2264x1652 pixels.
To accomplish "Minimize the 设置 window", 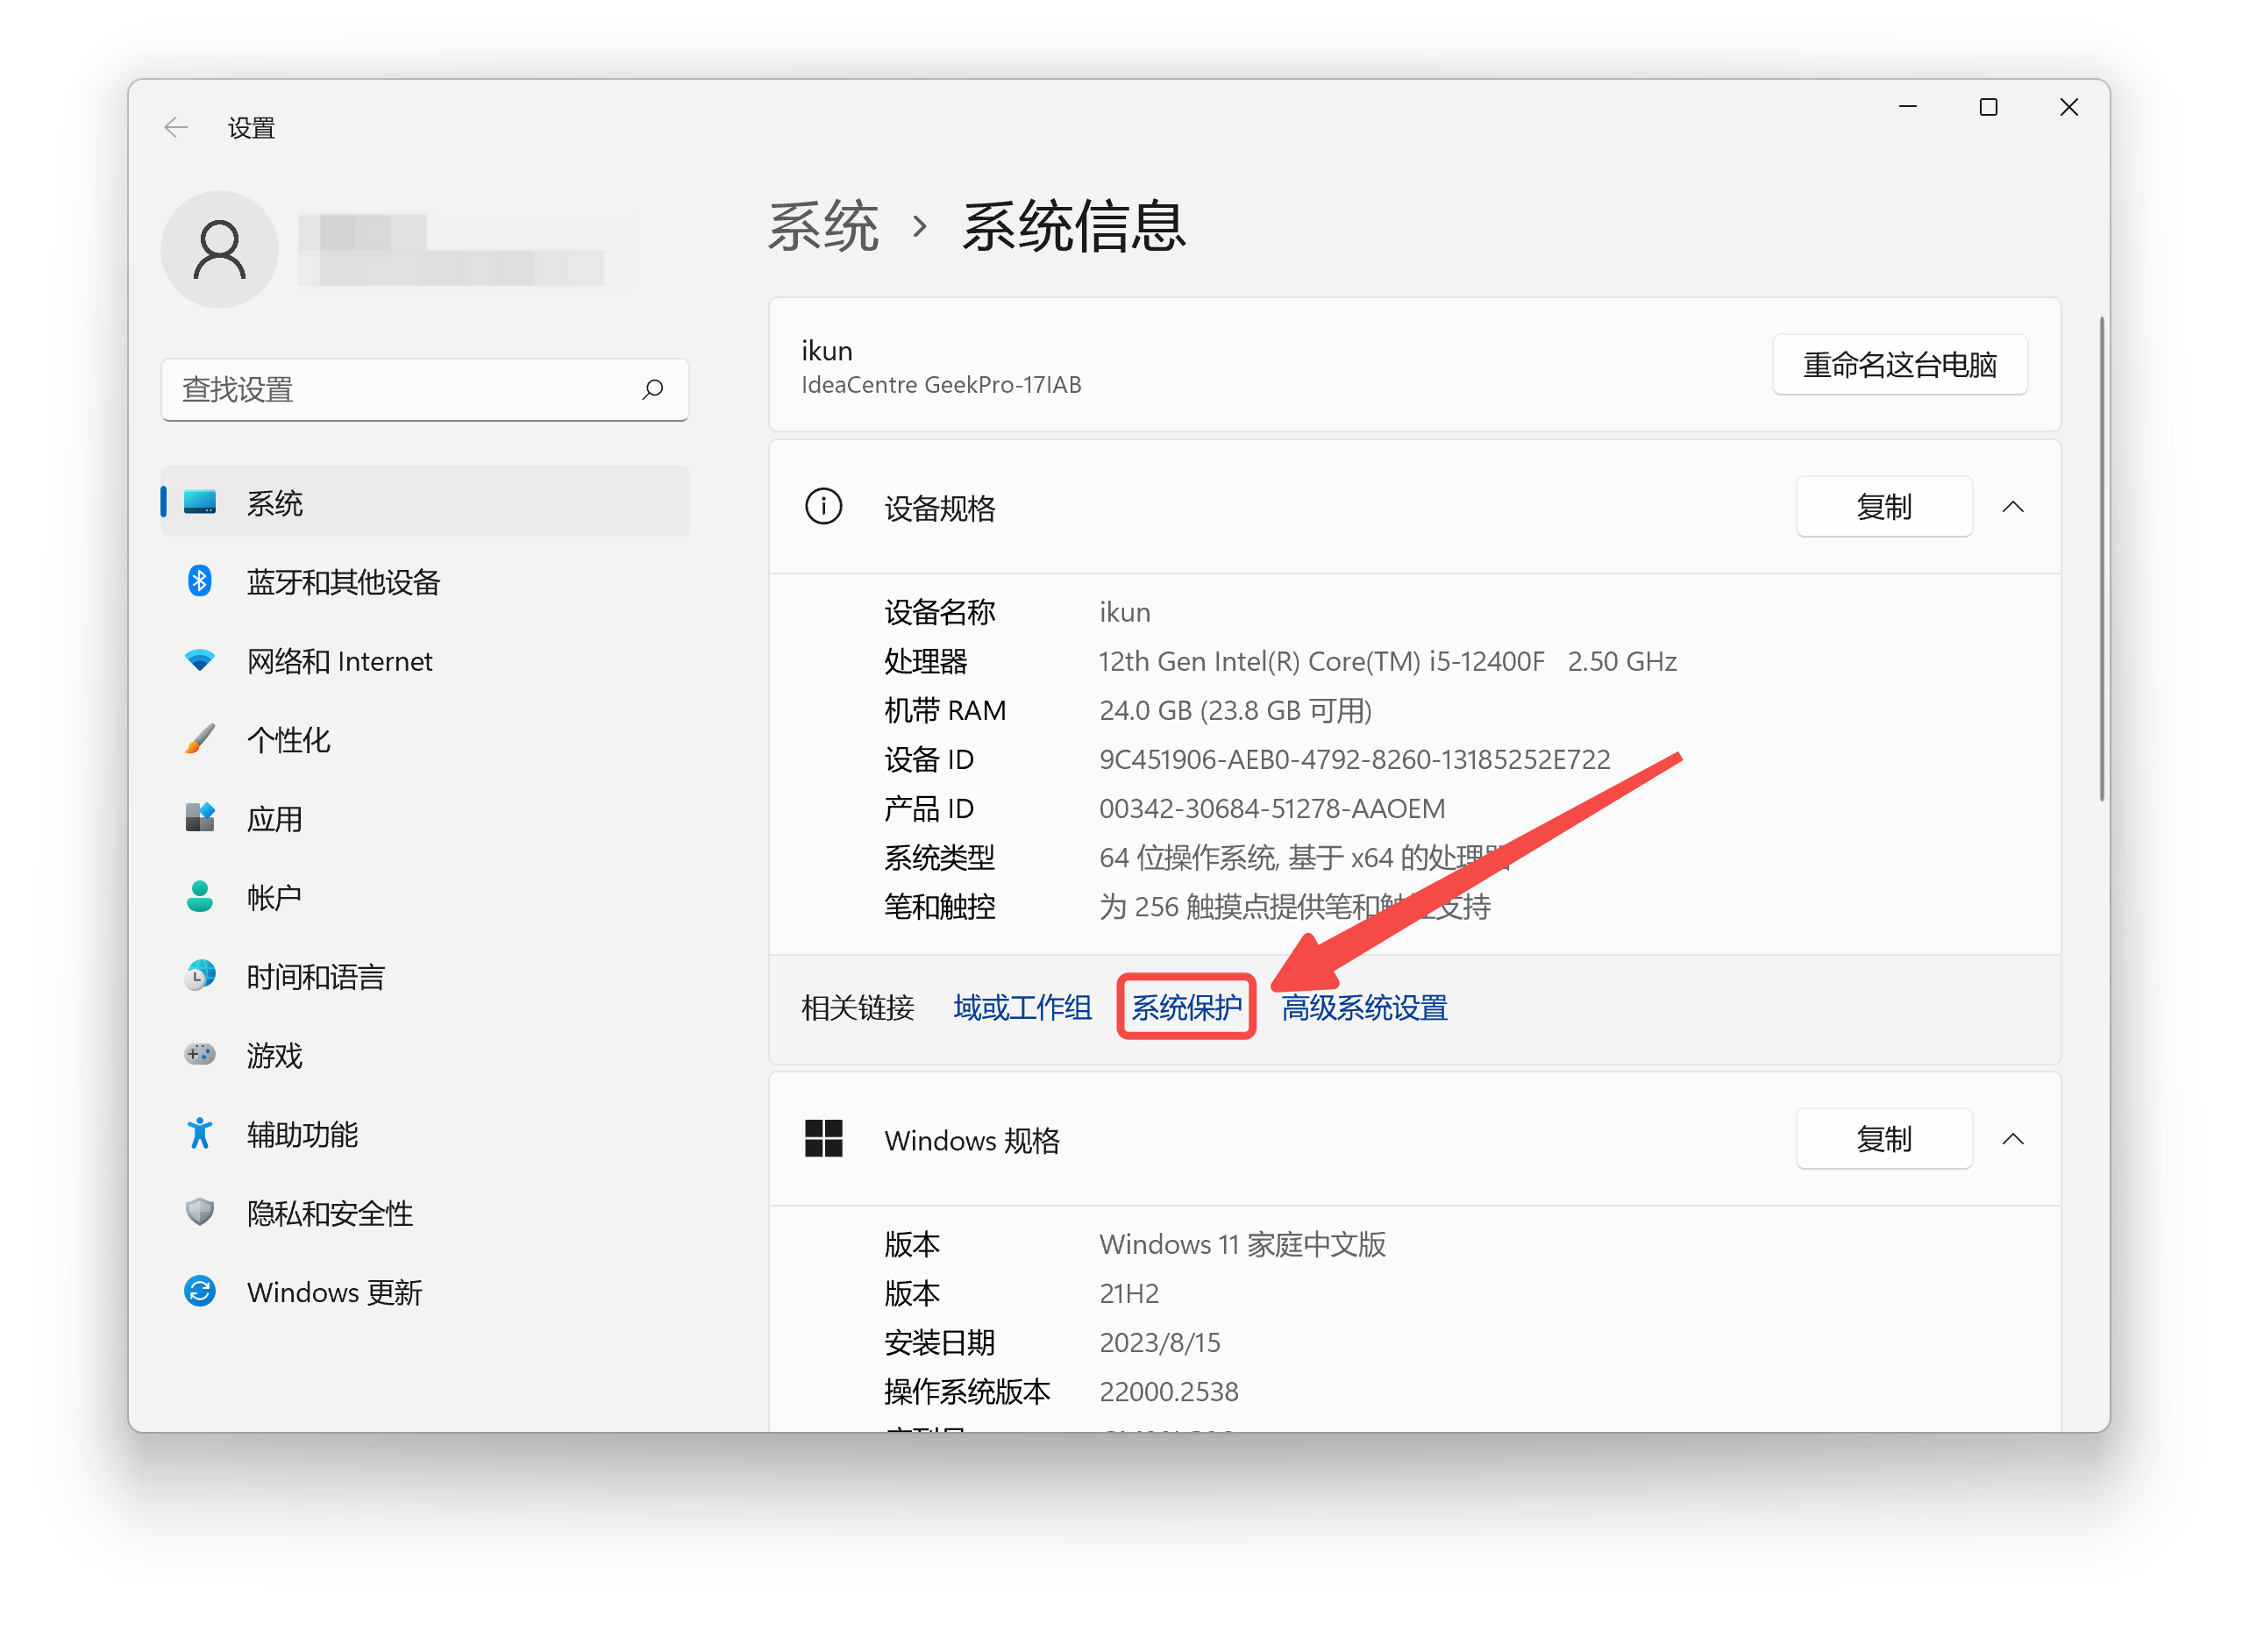I will 1908,107.
